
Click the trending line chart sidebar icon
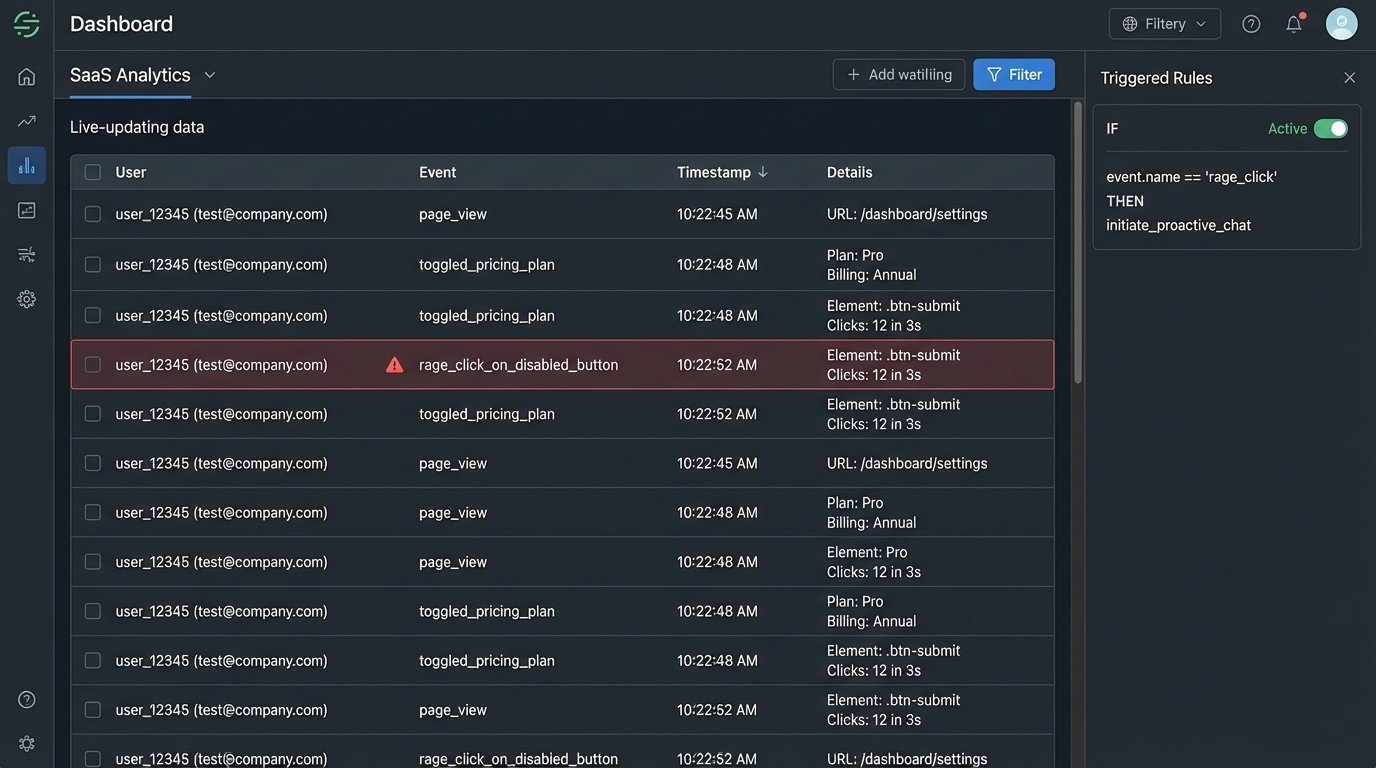pyautogui.click(x=27, y=121)
